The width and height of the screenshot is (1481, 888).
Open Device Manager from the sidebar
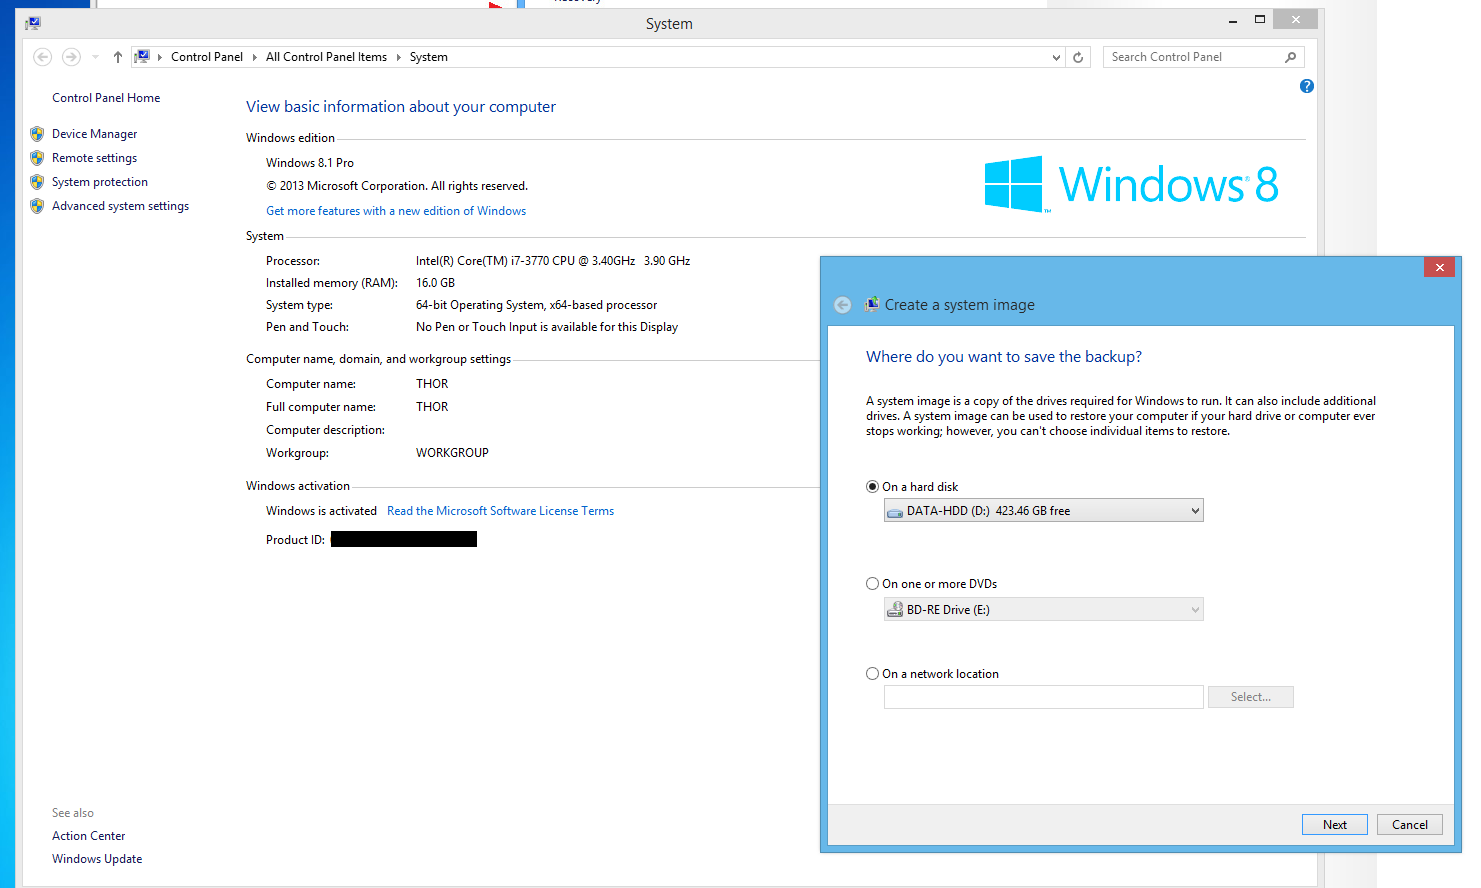point(94,134)
